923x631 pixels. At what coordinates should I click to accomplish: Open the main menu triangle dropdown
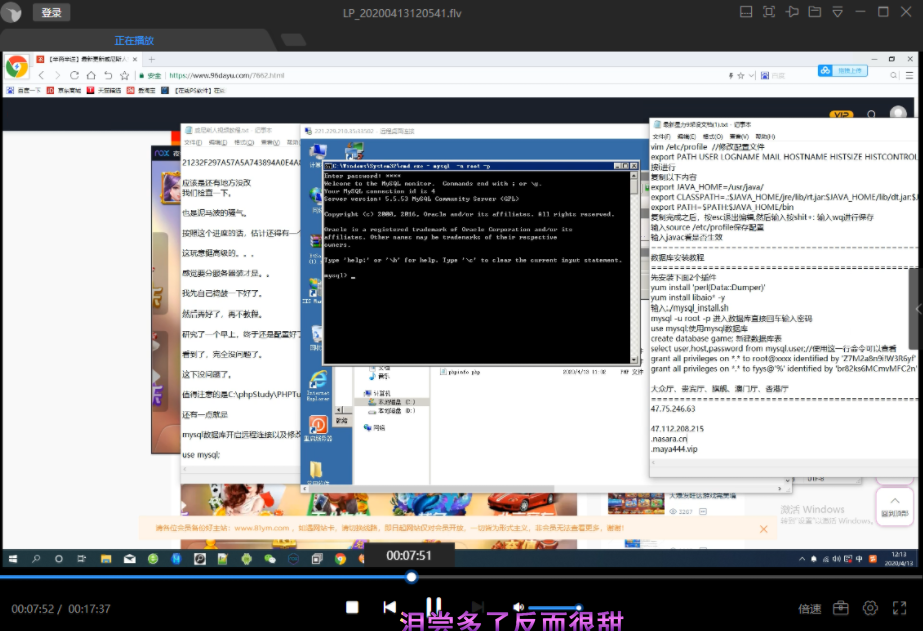click(838, 12)
